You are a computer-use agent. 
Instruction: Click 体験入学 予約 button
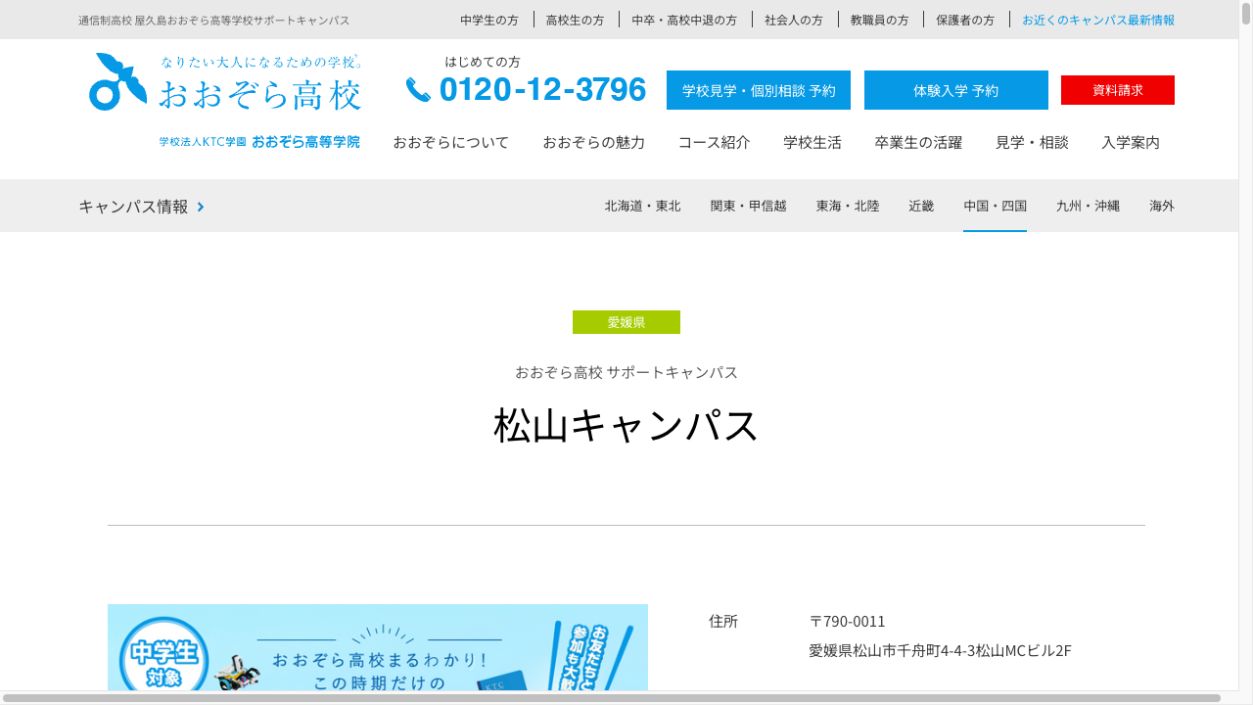(x=956, y=90)
